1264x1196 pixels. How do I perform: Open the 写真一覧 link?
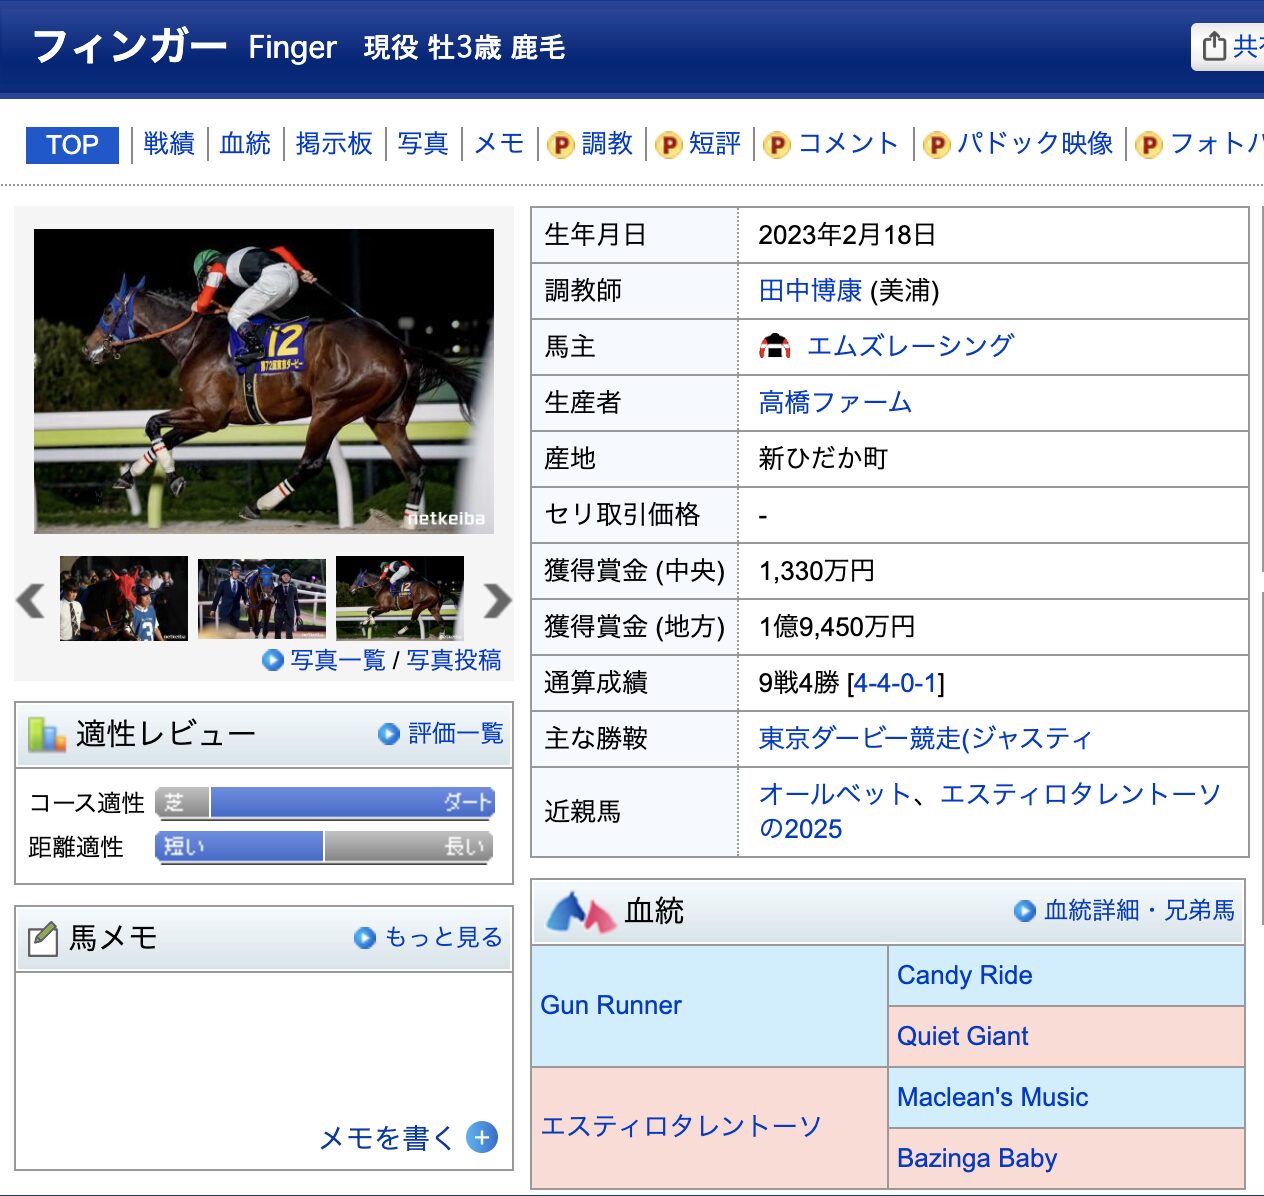point(338,660)
